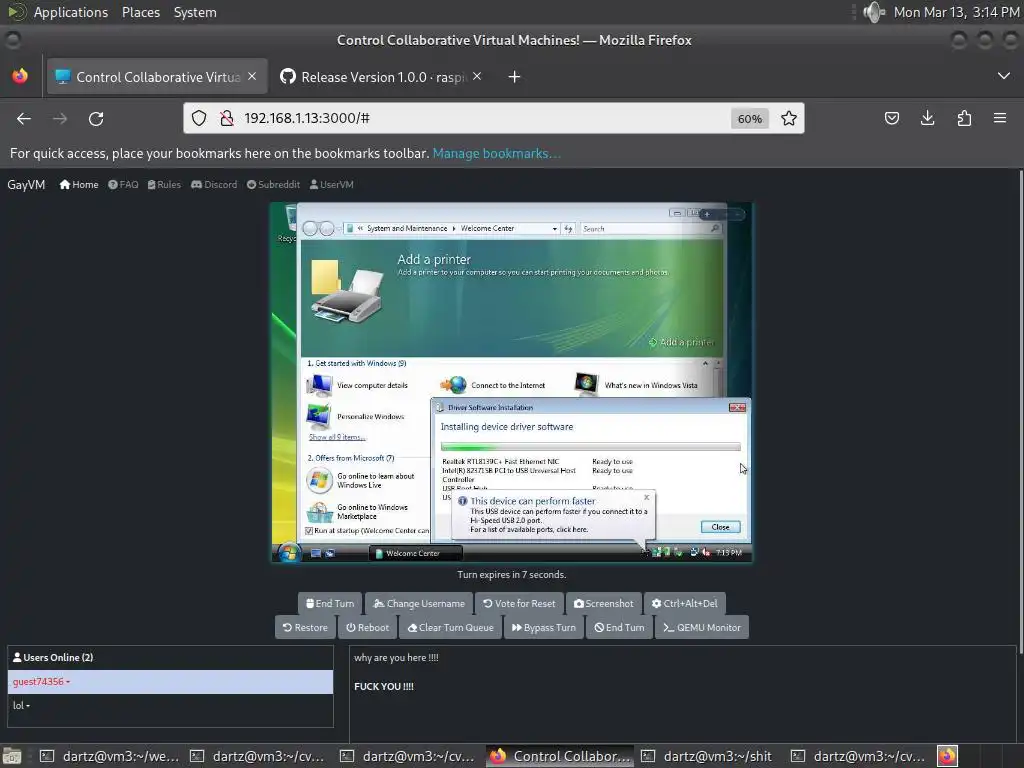Click the Bypass Turn button

point(544,628)
